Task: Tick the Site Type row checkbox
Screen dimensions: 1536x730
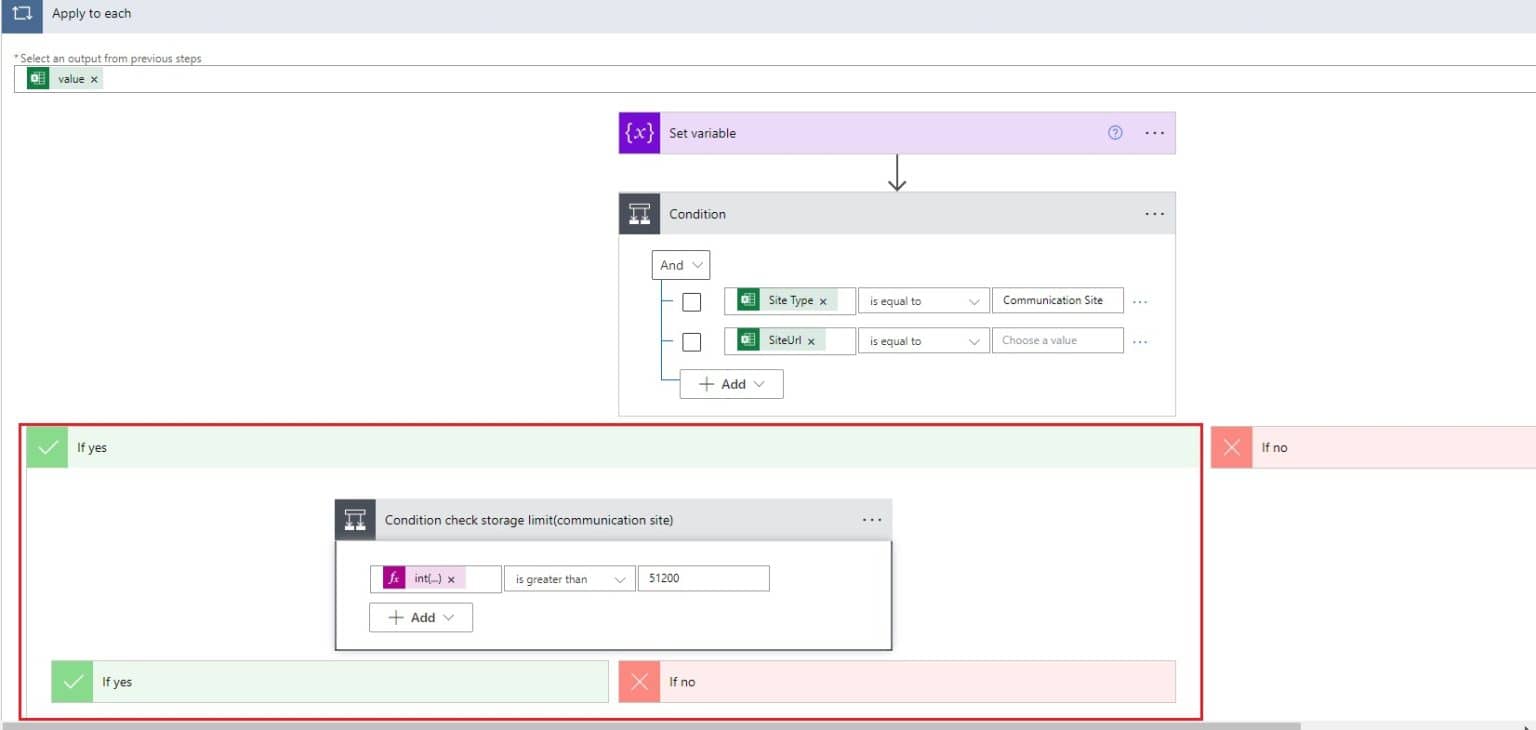Action: tap(691, 301)
